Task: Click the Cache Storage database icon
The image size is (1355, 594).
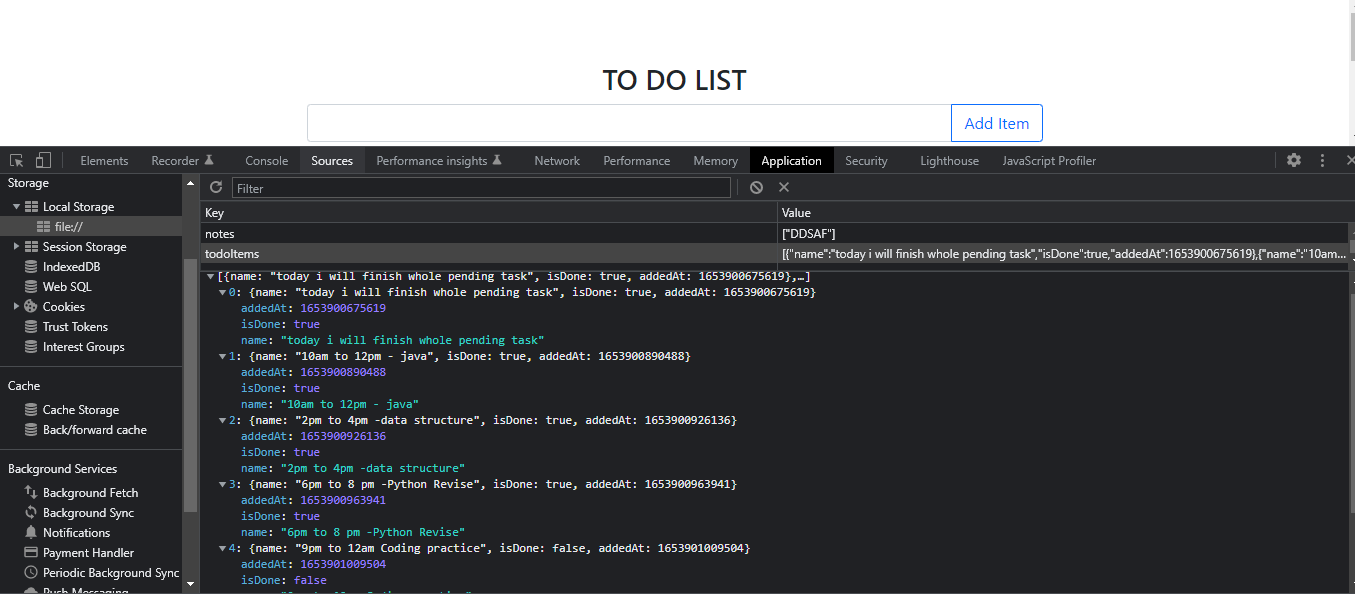Action: coord(32,410)
